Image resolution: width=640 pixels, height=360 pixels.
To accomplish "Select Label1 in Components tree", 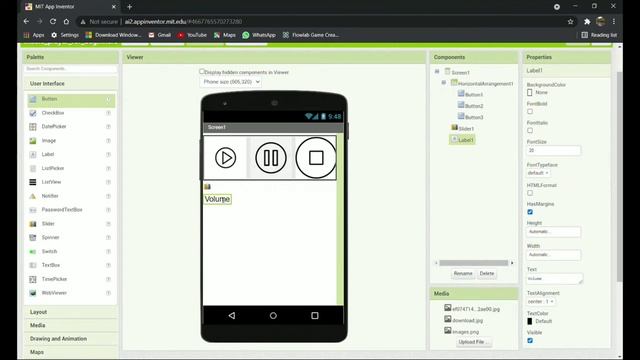I will [x=462, y=140].
